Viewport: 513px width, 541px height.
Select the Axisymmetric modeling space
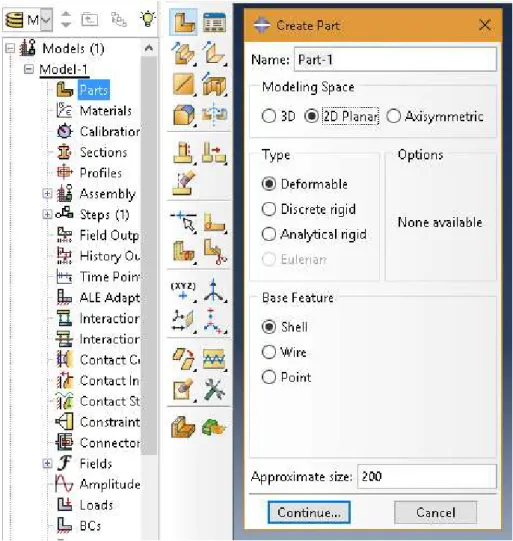click(x=394, y=116)
